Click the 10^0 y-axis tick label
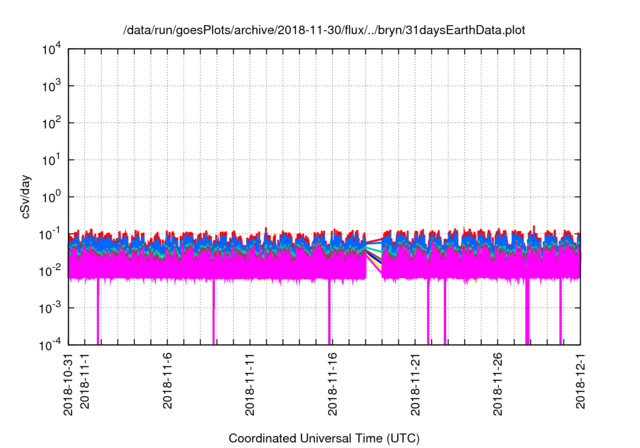Image resolution: width=640 pixels, height=448 pixels. (x=51, y=197)
